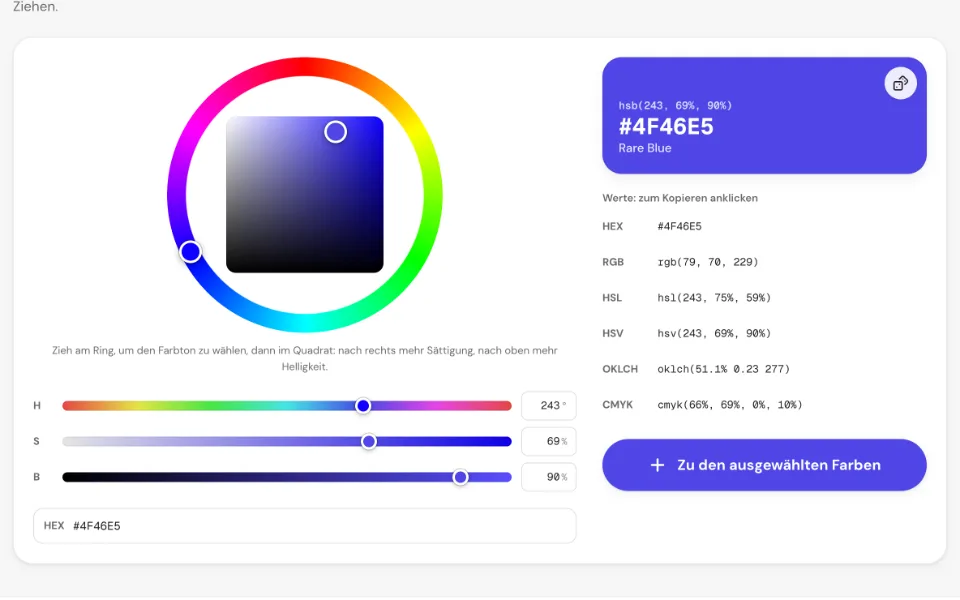960x600 pixels.
Task: Click the HEX input field with #4F46E5
Action: [x=305, y=526]
